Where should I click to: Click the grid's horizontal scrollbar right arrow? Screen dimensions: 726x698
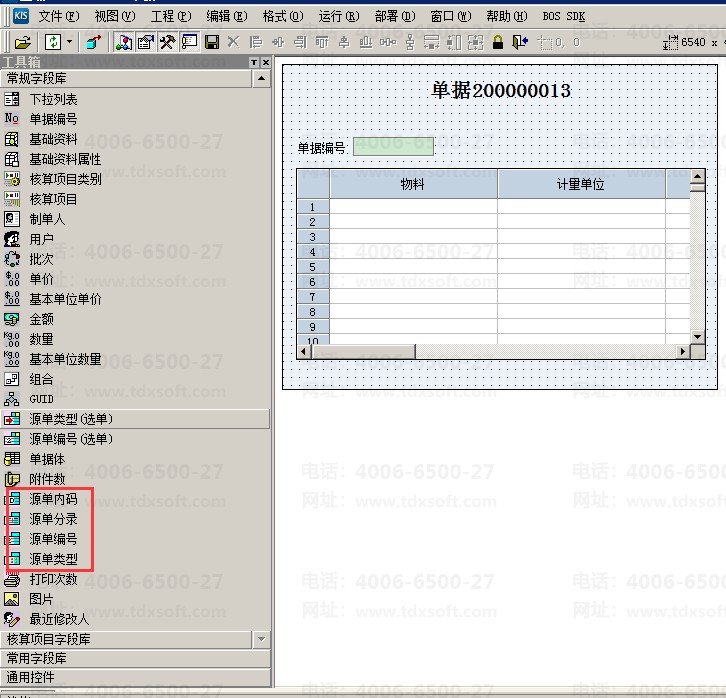684,352
